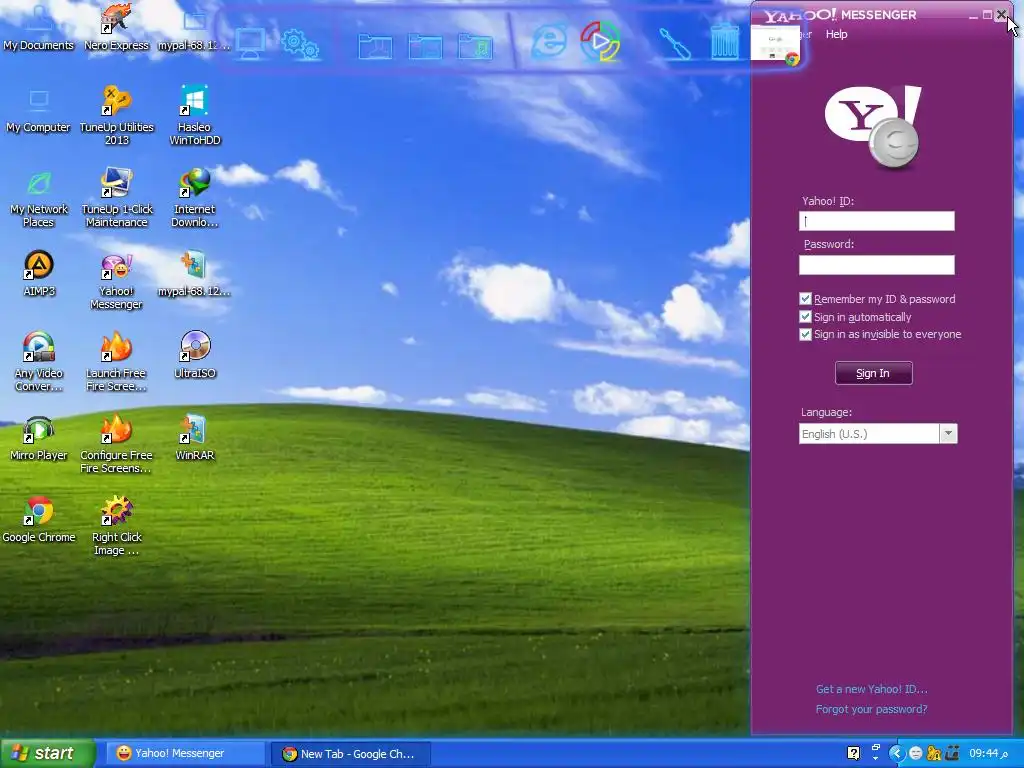Open the Help menu in Yahoo Messenger
Viewport: 1024px width, 768px height.
tap(837, 34)
